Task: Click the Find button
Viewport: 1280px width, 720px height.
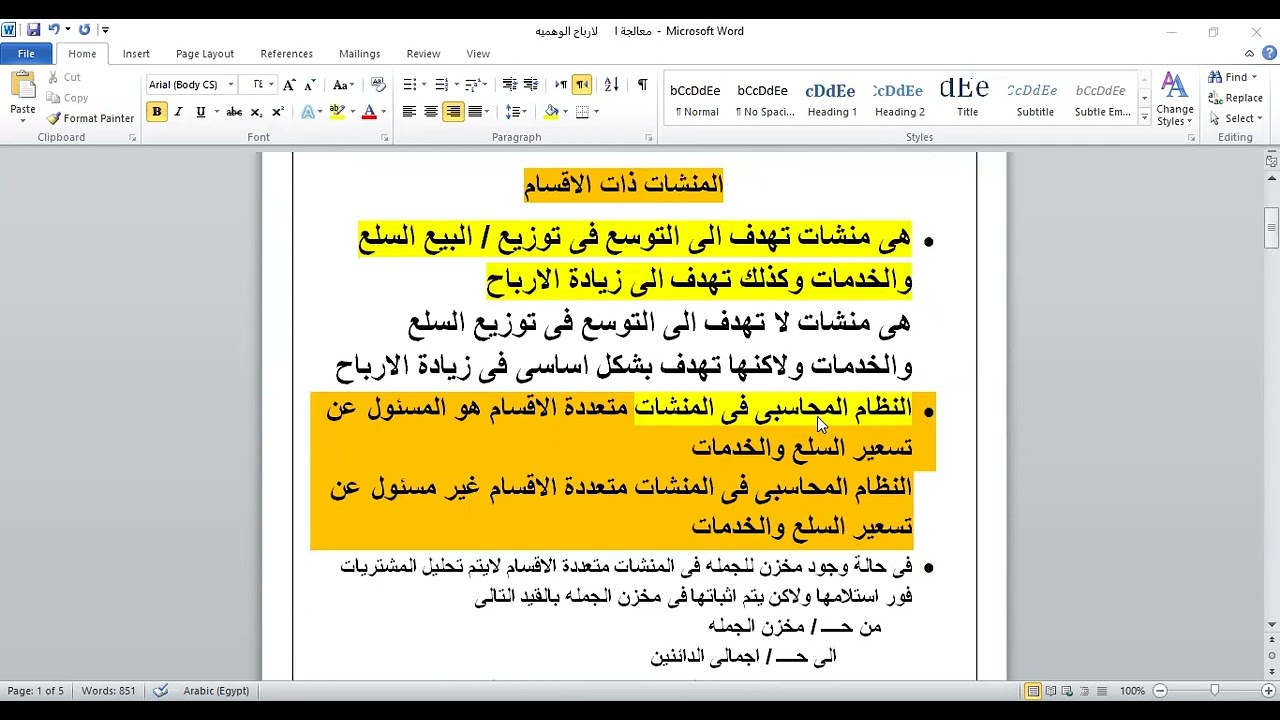Action: coord(1232,77)
